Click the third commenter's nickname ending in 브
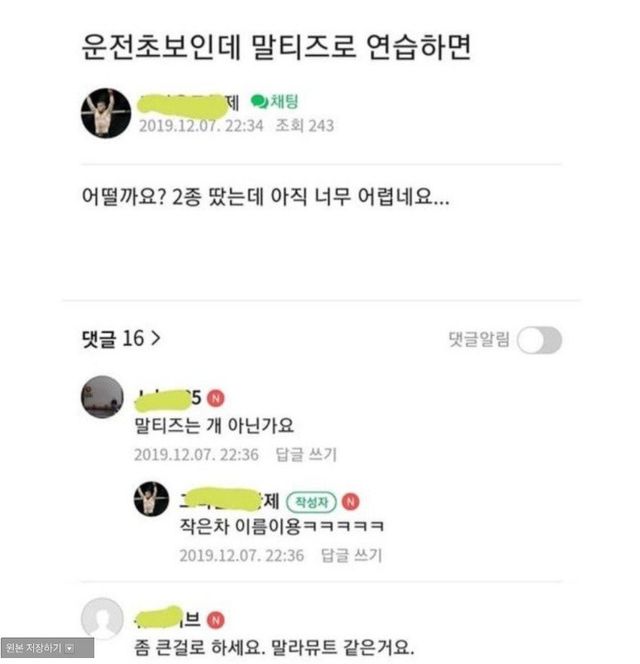Viewport: 640px width, 664px height. click(167, 619)
